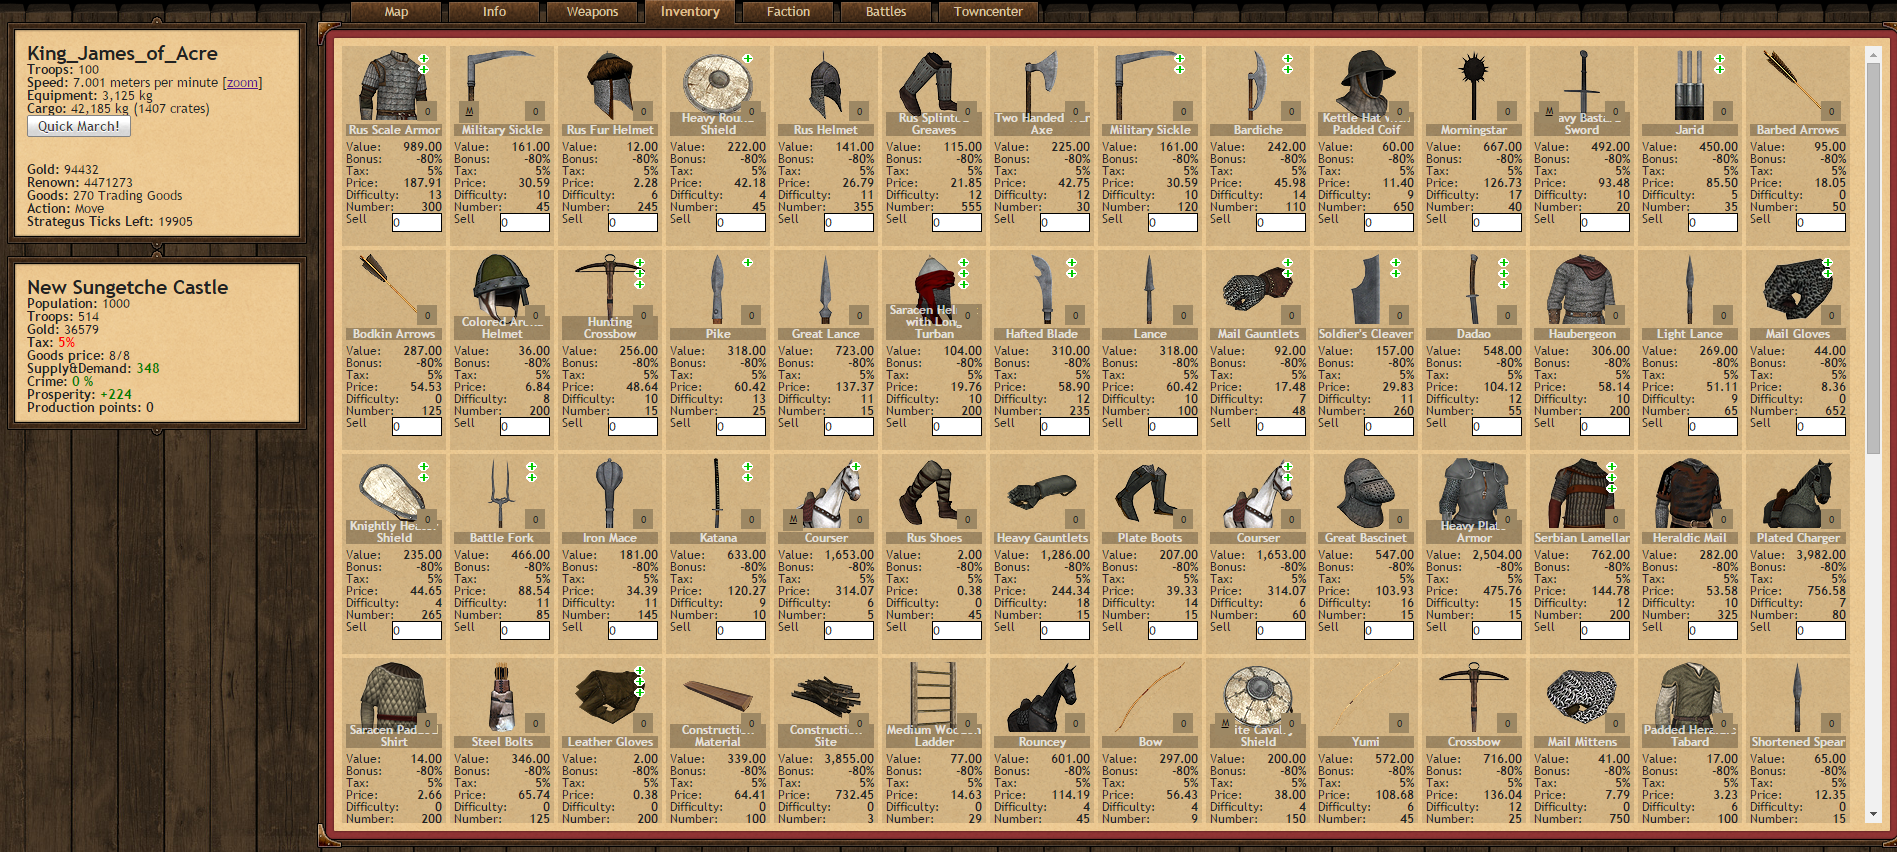Screen dimensions: 1897x852
Task: Click the New Sungetche Castle title
Action: 128,287
